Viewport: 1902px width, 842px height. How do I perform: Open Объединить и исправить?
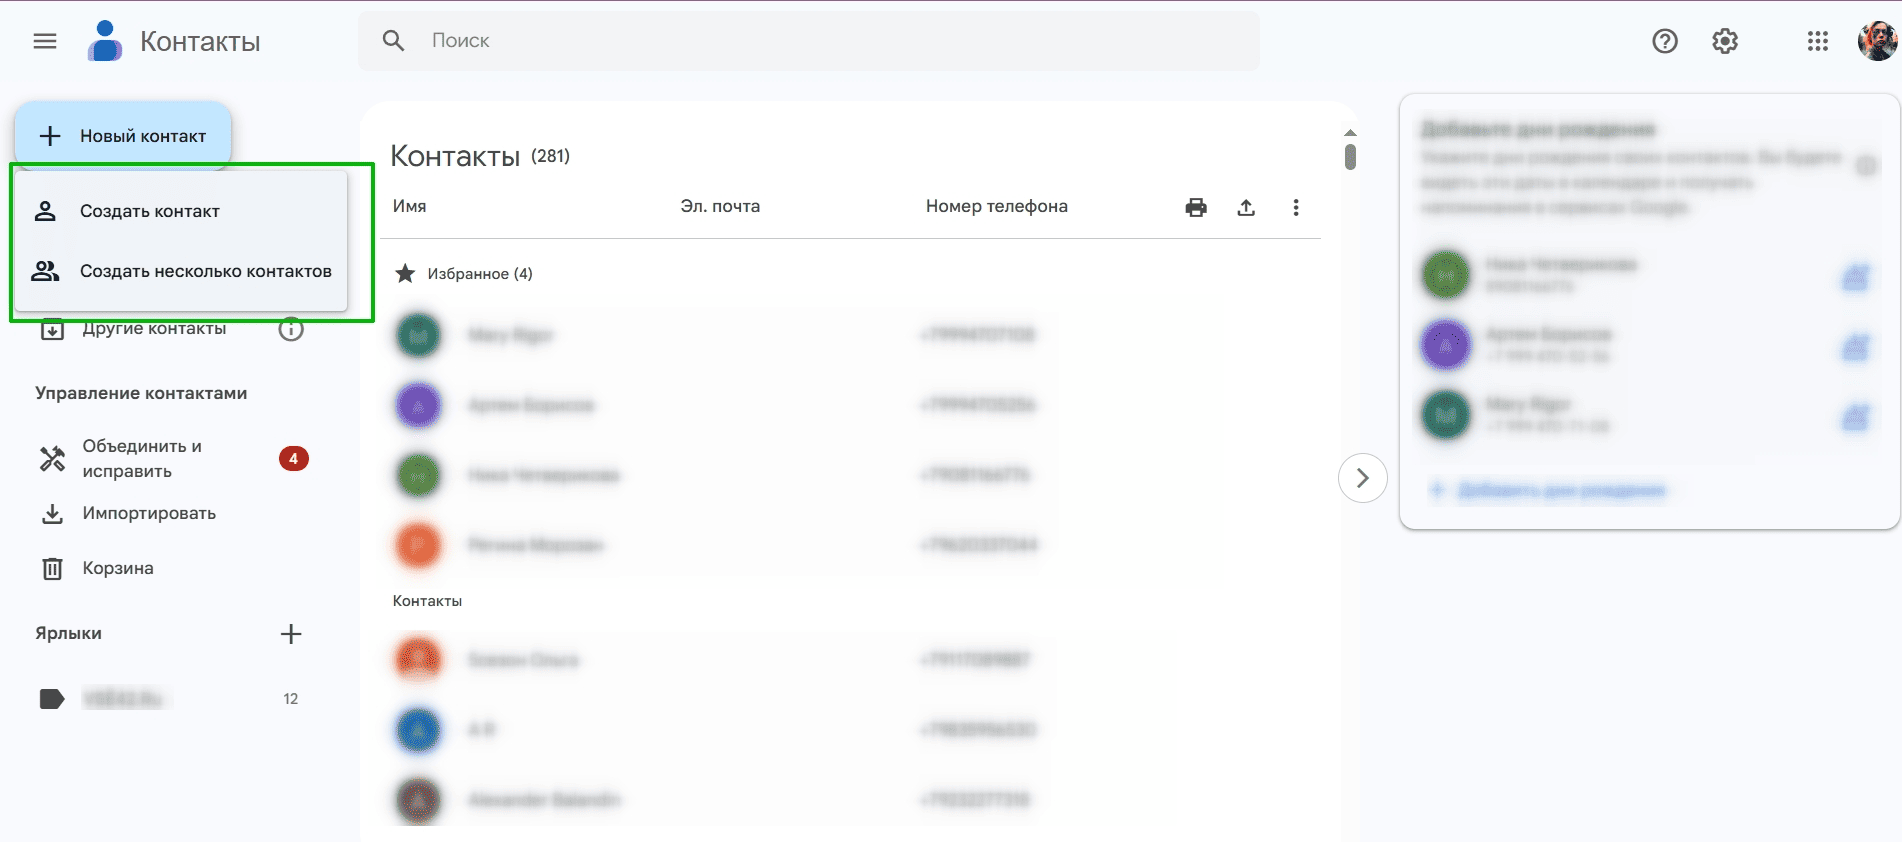(x=142, y=459)
